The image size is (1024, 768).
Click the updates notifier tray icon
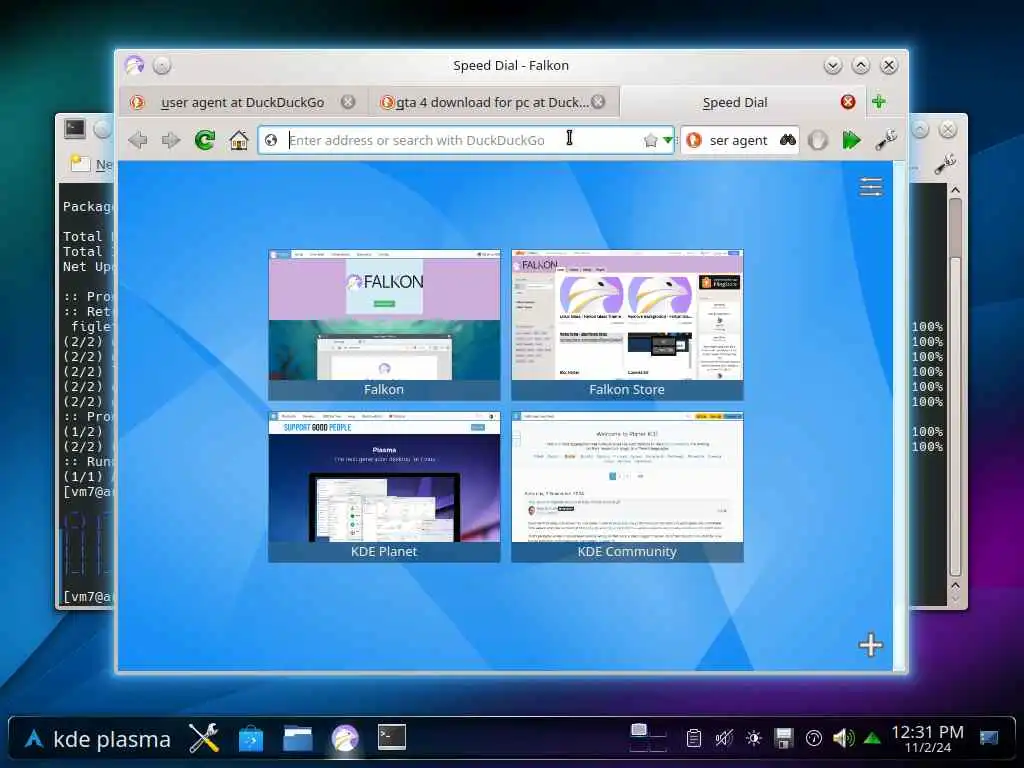click(x=814, y=739)
